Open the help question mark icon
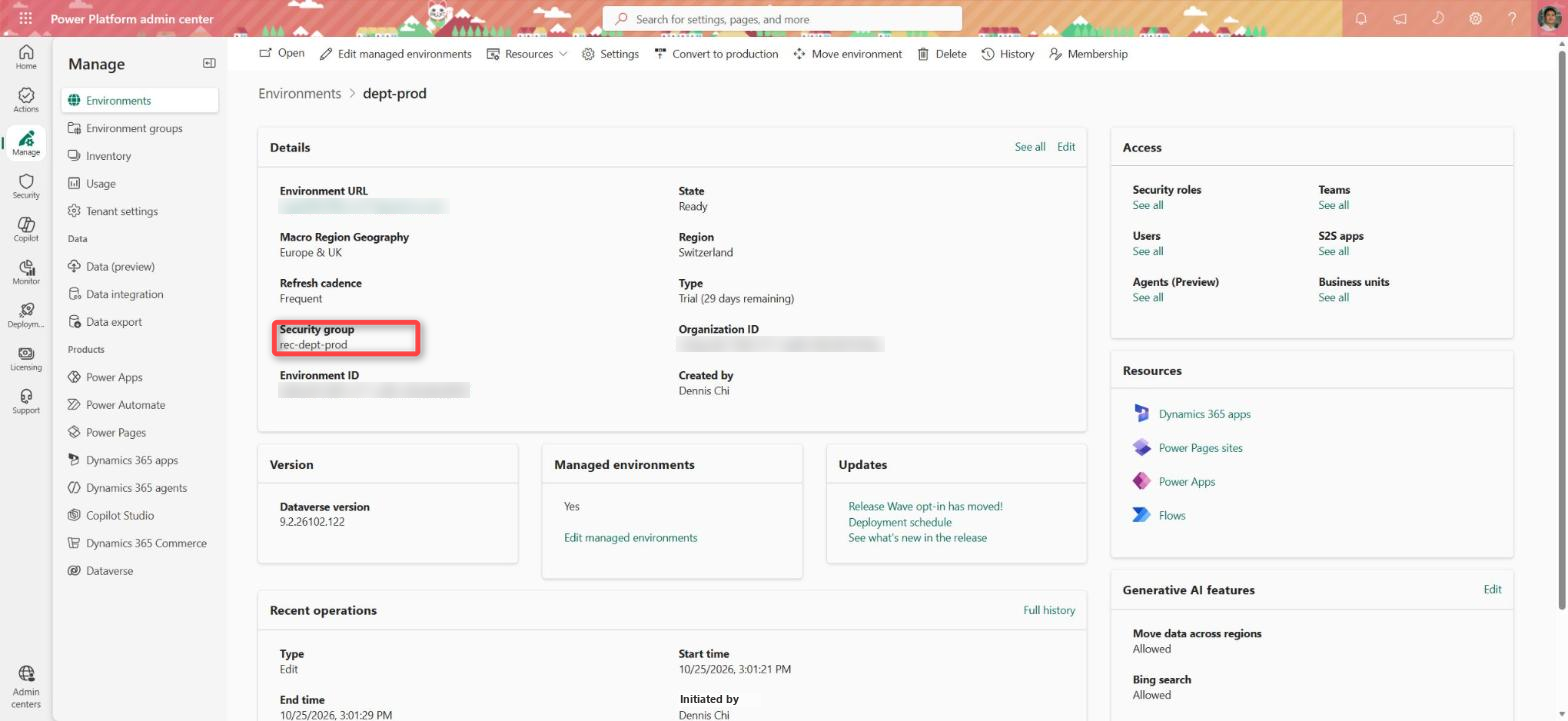Image resolution: width=1568 pixels, height=721 pixels. pos(1513,18)
